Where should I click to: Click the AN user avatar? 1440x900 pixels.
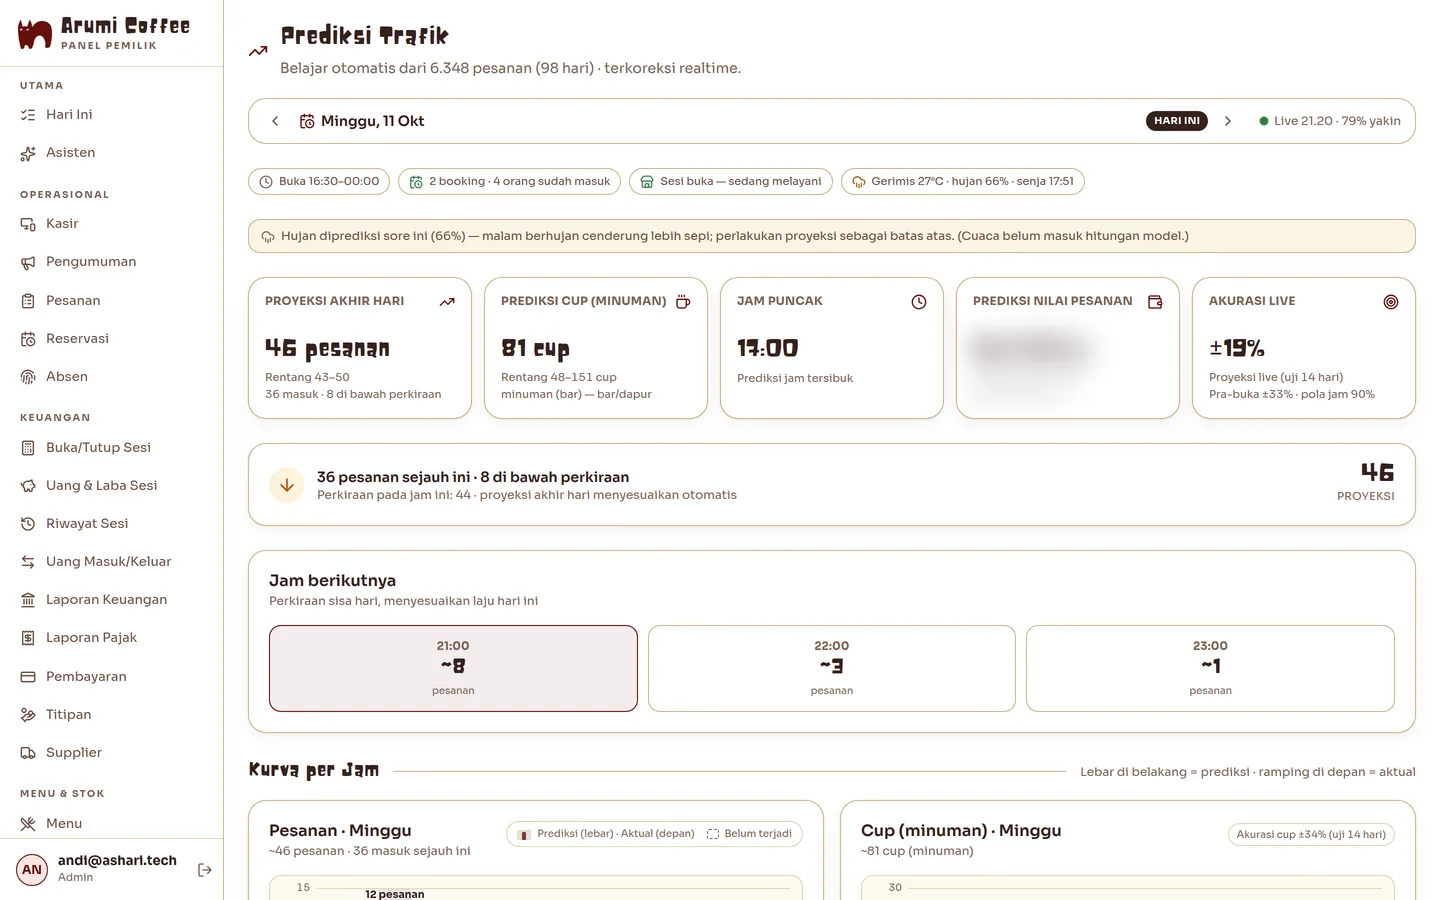click(32, 870)
